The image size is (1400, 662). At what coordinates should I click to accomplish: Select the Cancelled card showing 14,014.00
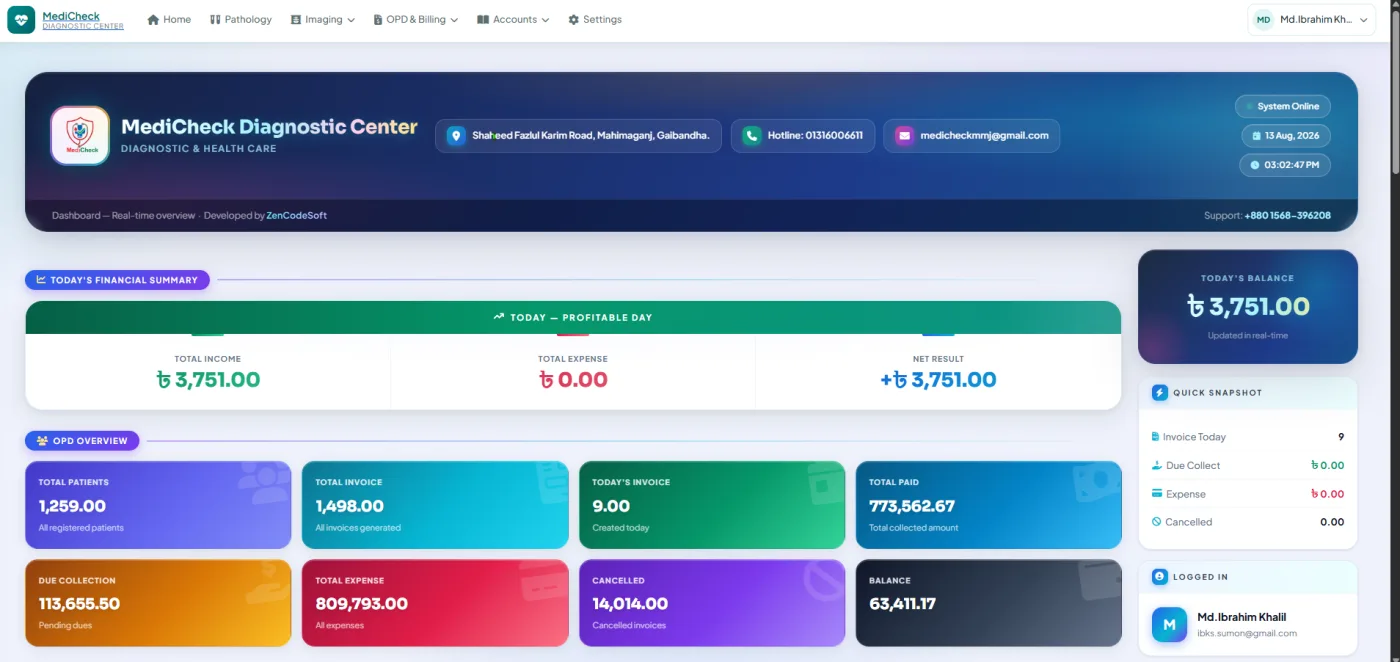pos(712,603)
